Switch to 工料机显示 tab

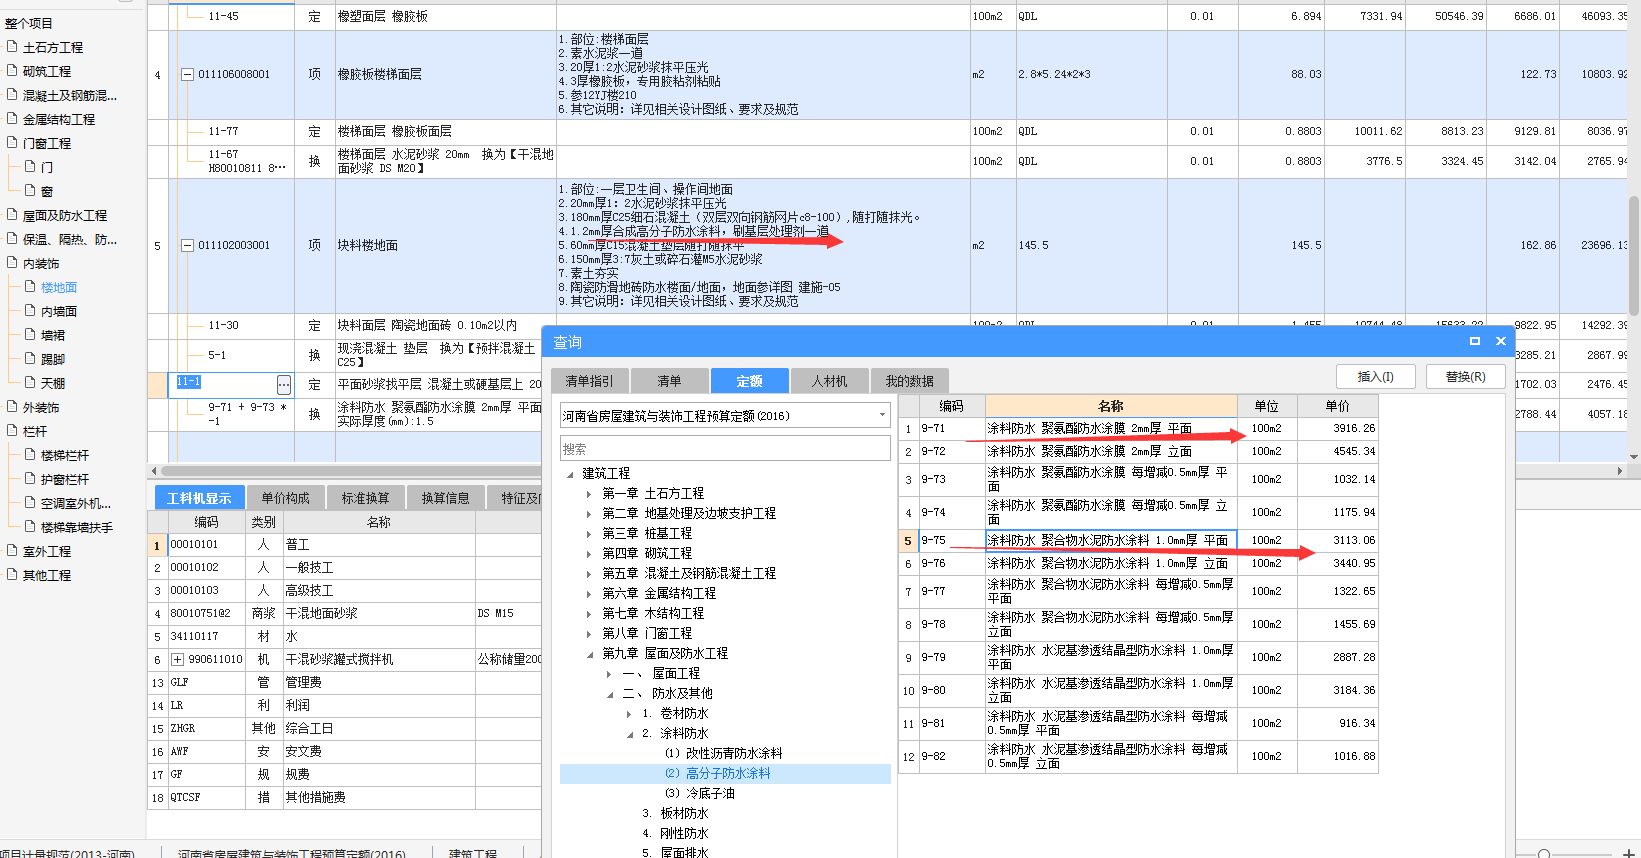(198, 498)
